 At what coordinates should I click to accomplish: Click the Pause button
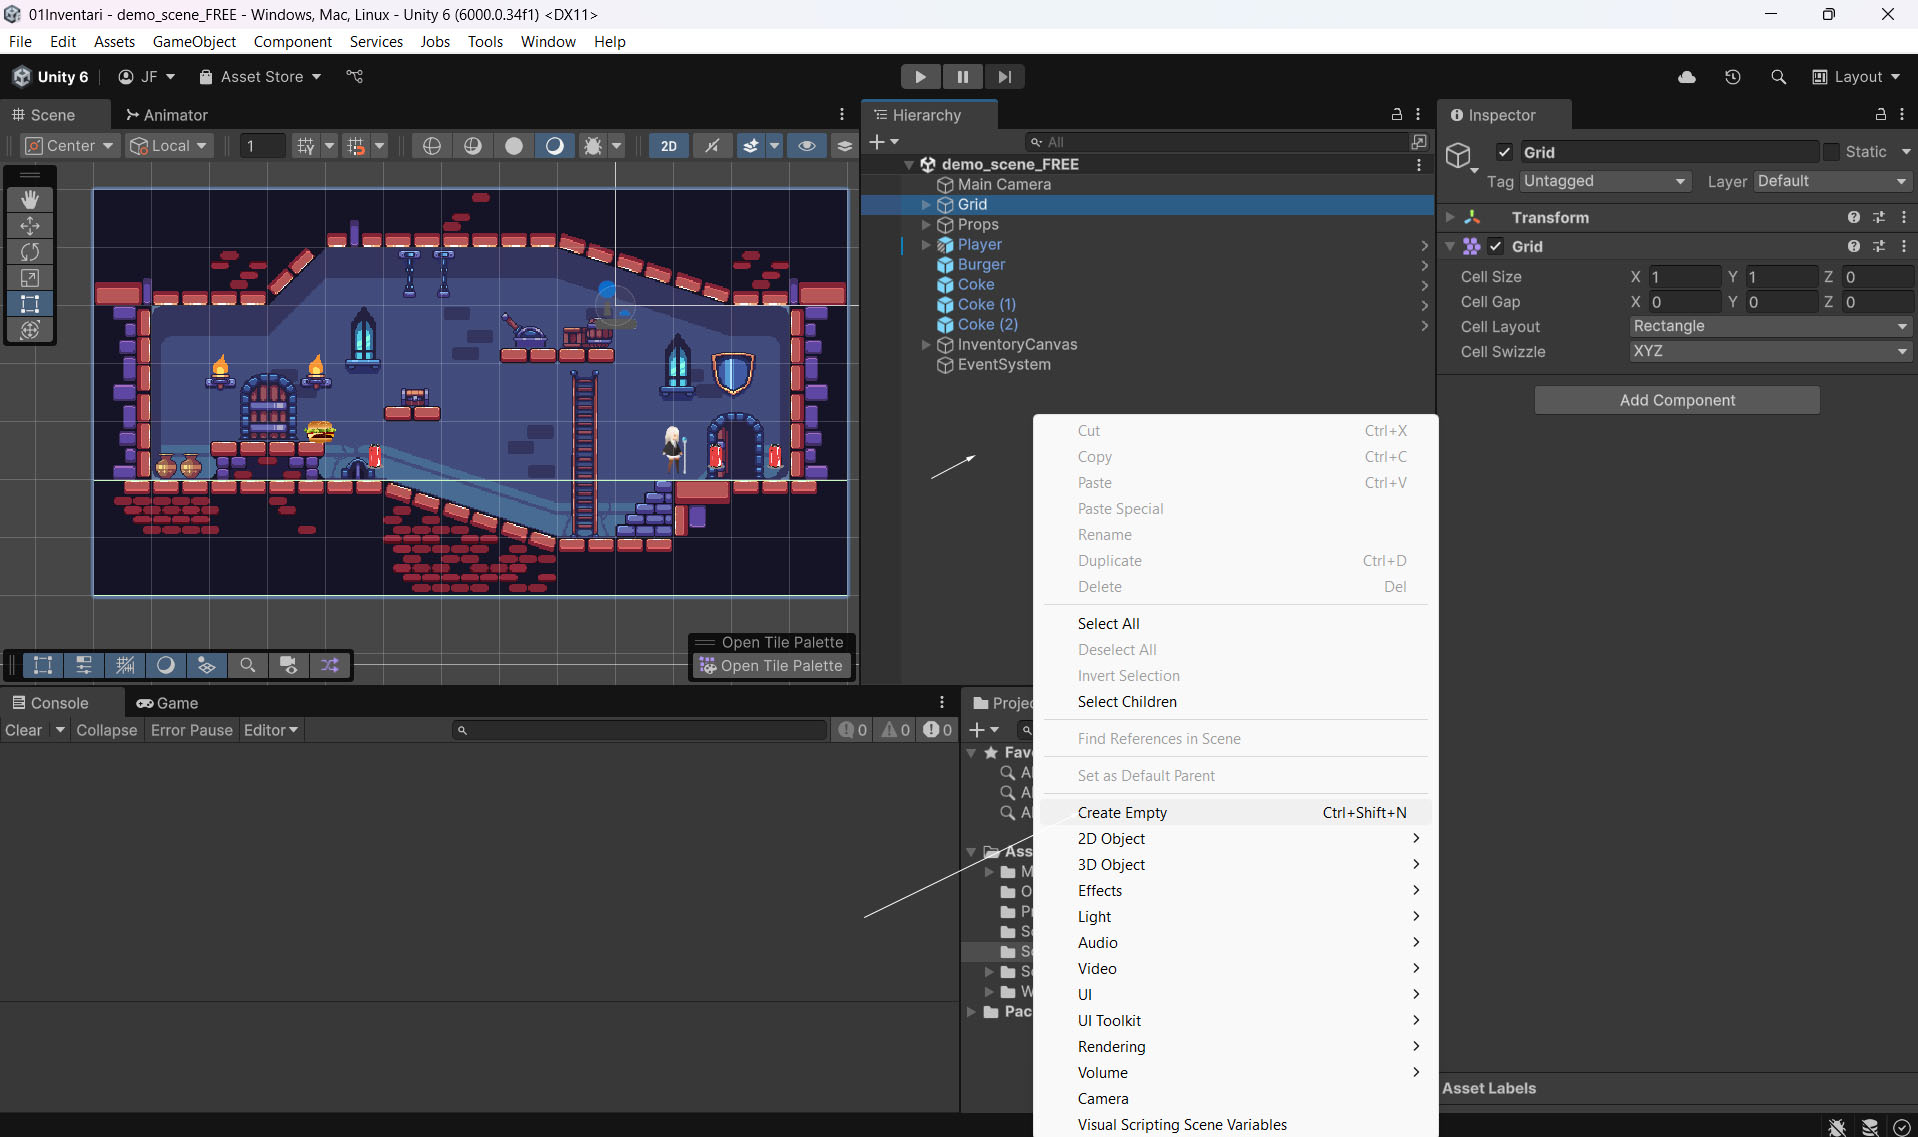tap(962, 77)
